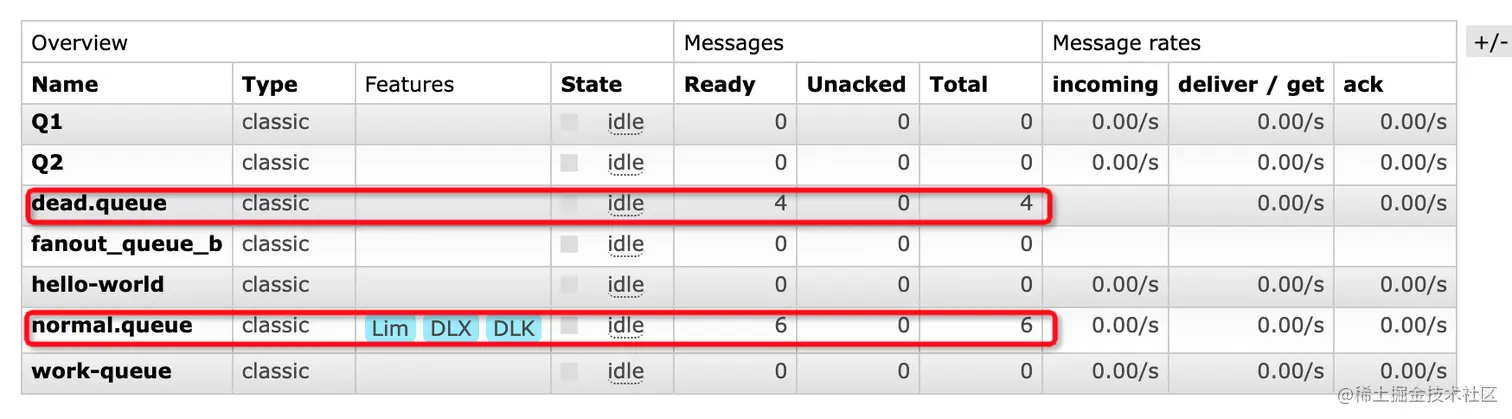This screenshot has width=1512, height=419.
Task: Open the work-queue details page
Action: 101,371
